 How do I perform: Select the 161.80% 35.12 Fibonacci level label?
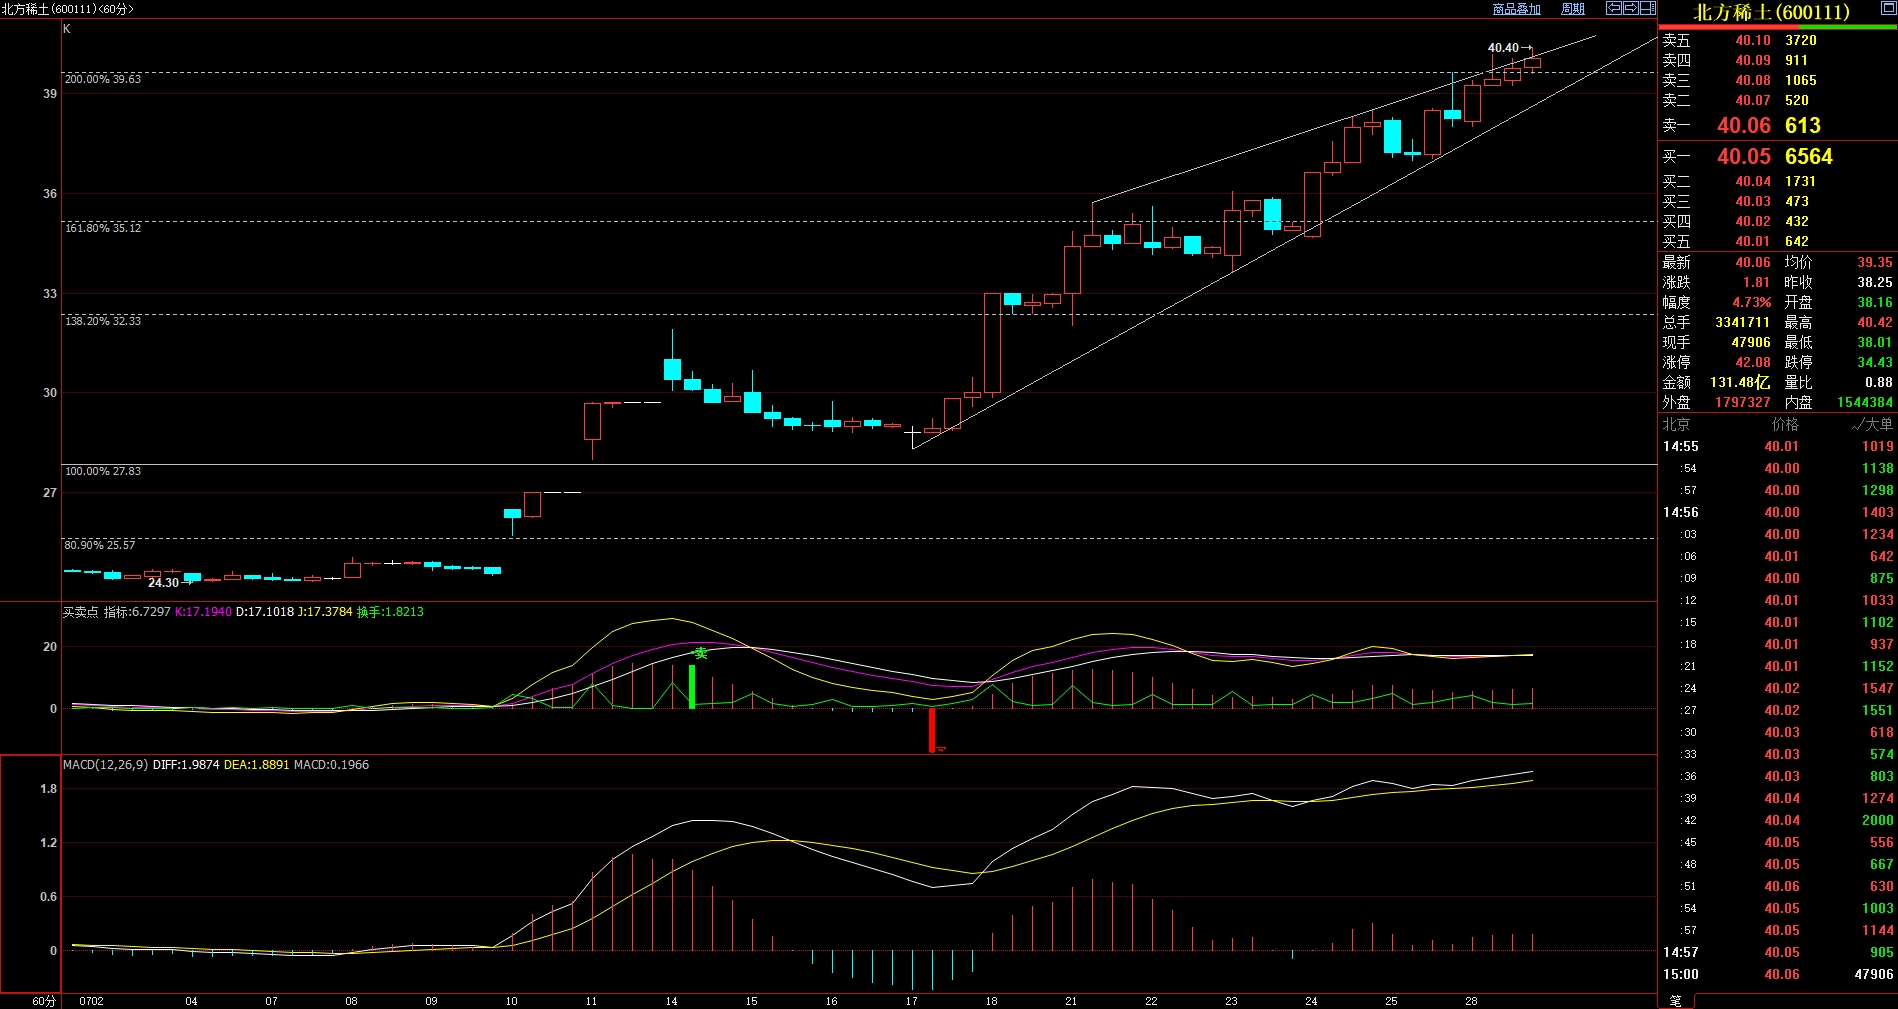(103, 228)
